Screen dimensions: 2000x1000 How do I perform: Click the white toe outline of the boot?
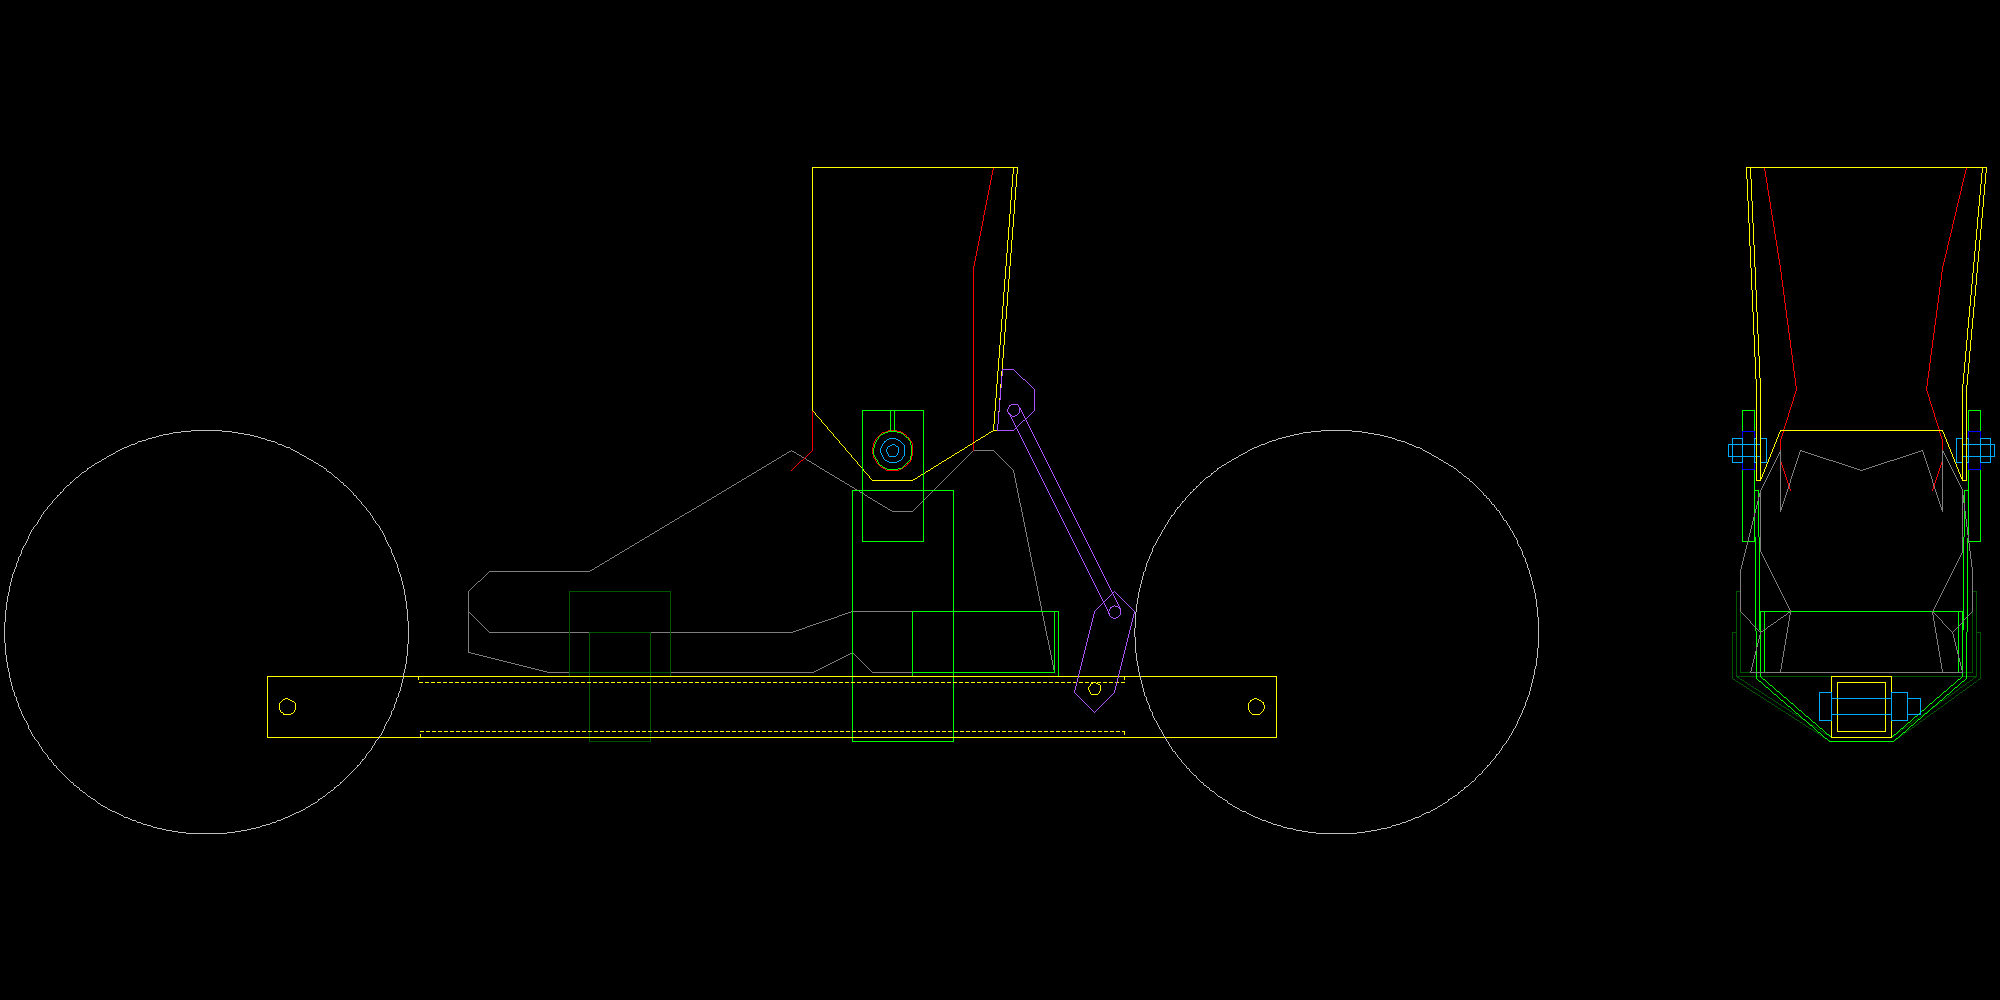[x=469, y=610]
